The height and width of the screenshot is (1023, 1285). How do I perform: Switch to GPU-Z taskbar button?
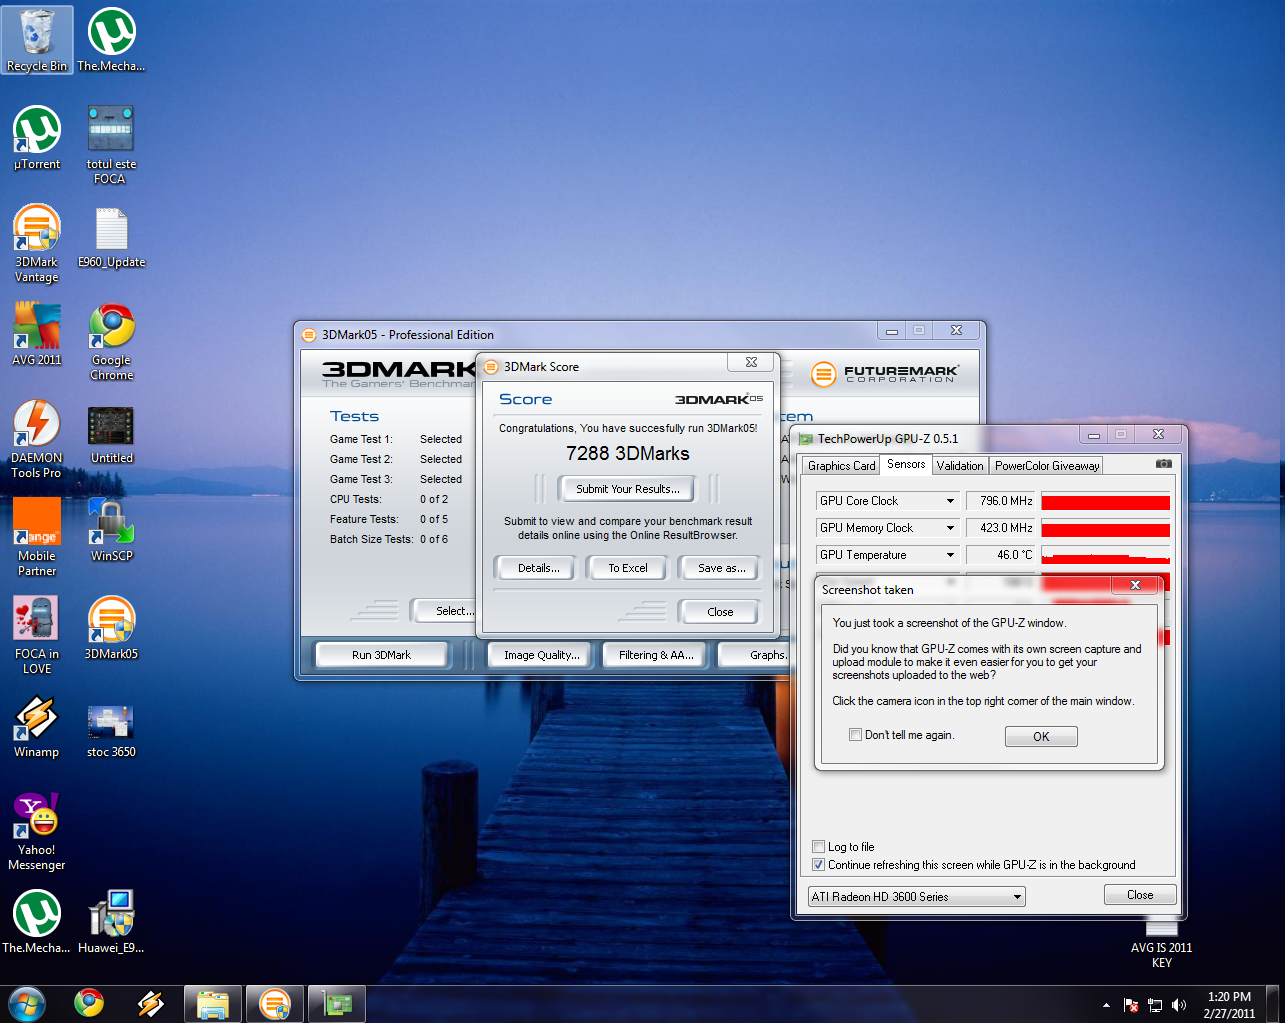point(337,1004)
